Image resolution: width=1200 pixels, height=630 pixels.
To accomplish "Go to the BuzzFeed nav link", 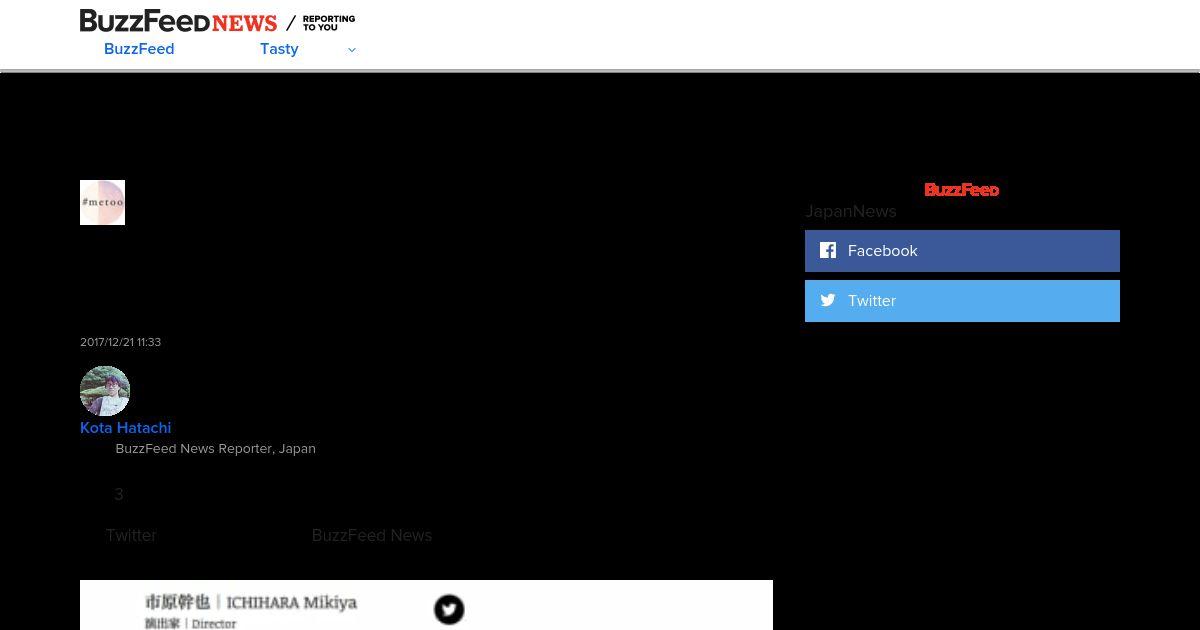I will point(139,49).
